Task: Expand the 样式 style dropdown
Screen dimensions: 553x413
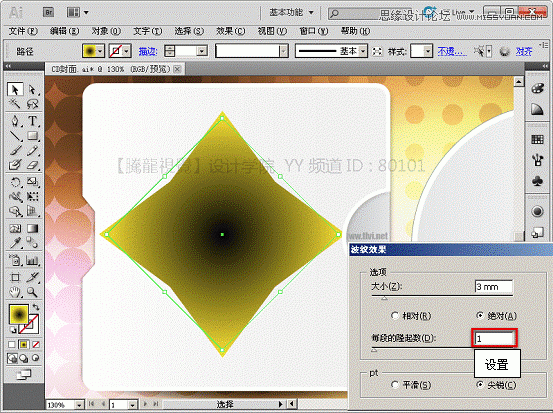Action: pos(427,51)
